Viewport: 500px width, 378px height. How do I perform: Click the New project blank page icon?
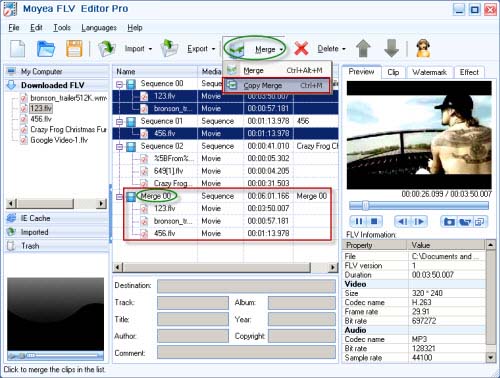click(x=17, y=49)
